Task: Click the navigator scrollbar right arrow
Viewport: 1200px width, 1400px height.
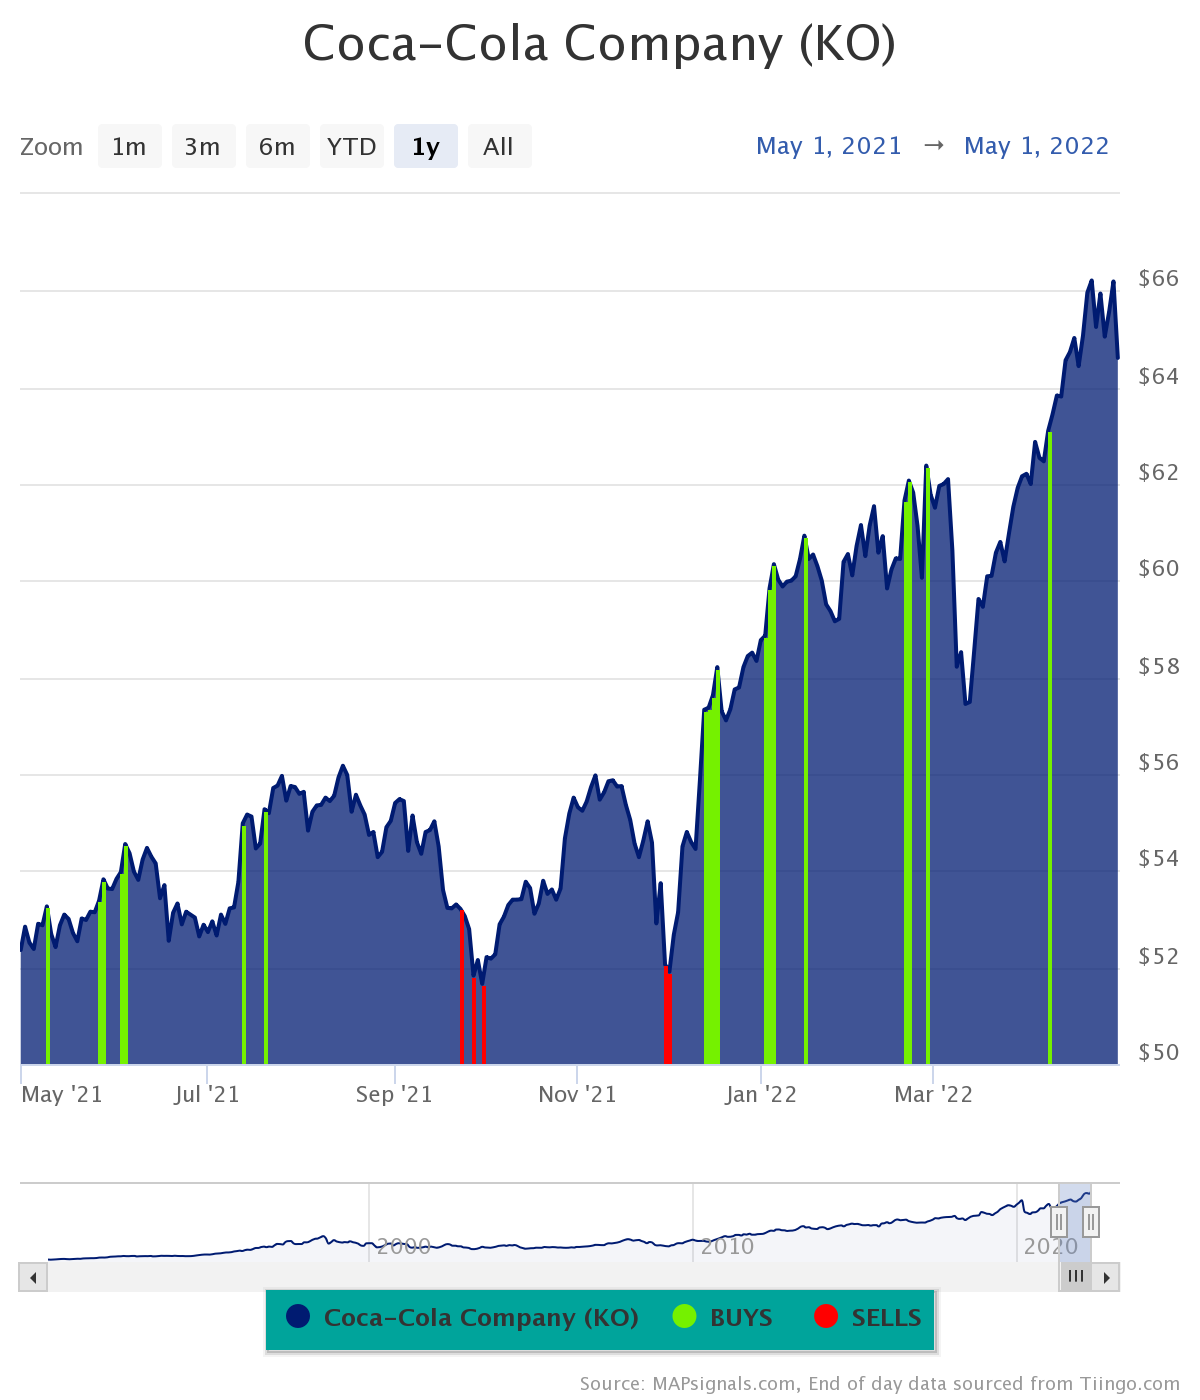Action: click(1106, 1277)
